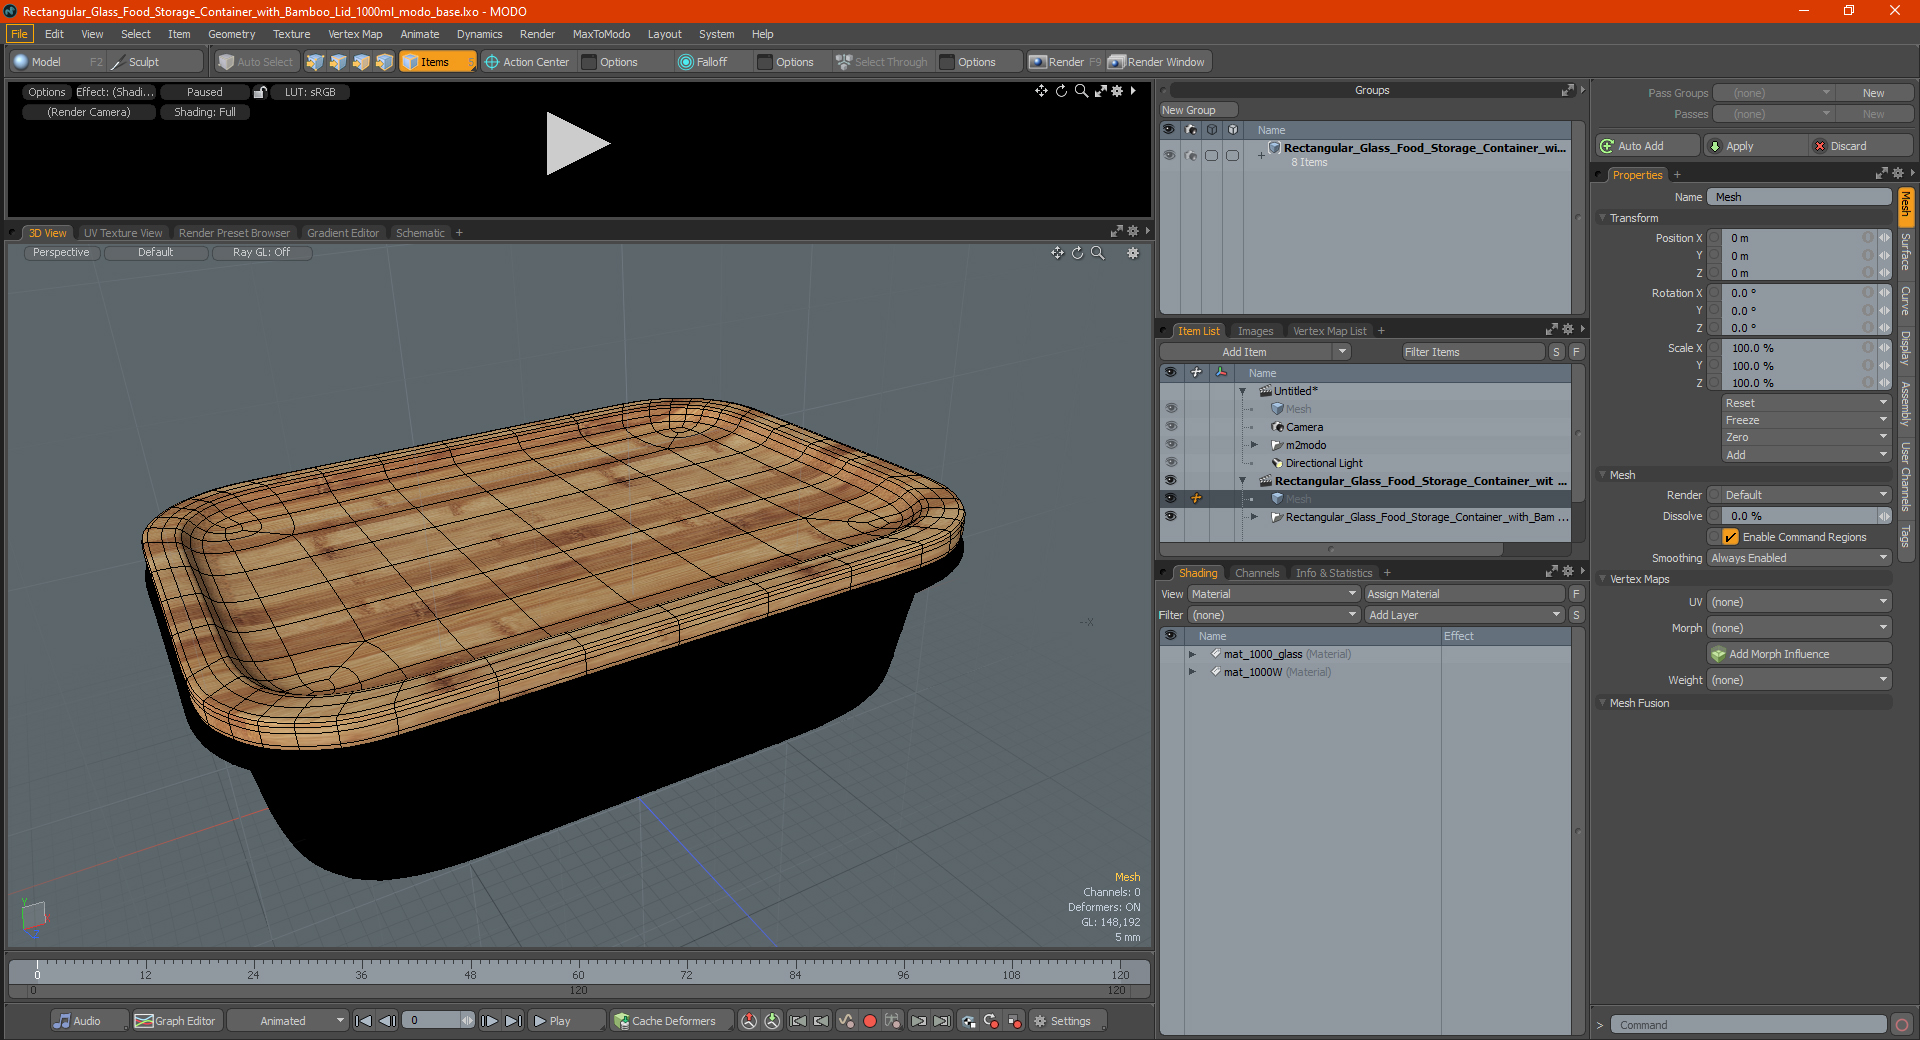Open the Render Window
Screen dimensions: 1920x1040
click(1157, 62)
